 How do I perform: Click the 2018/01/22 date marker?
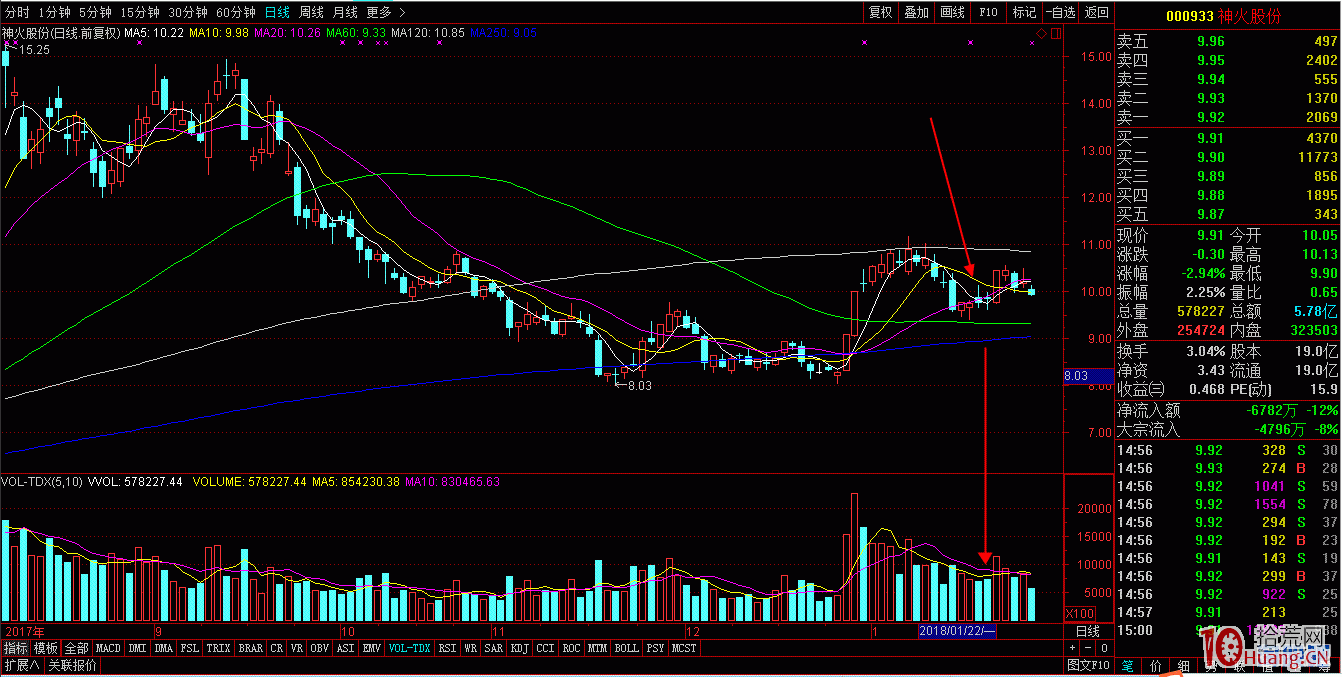(x=957, y=631)
